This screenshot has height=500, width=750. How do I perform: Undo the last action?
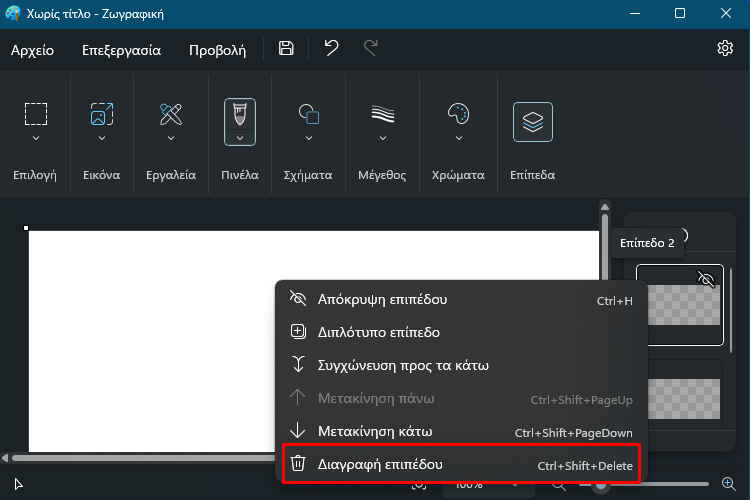tap(331, 48)
